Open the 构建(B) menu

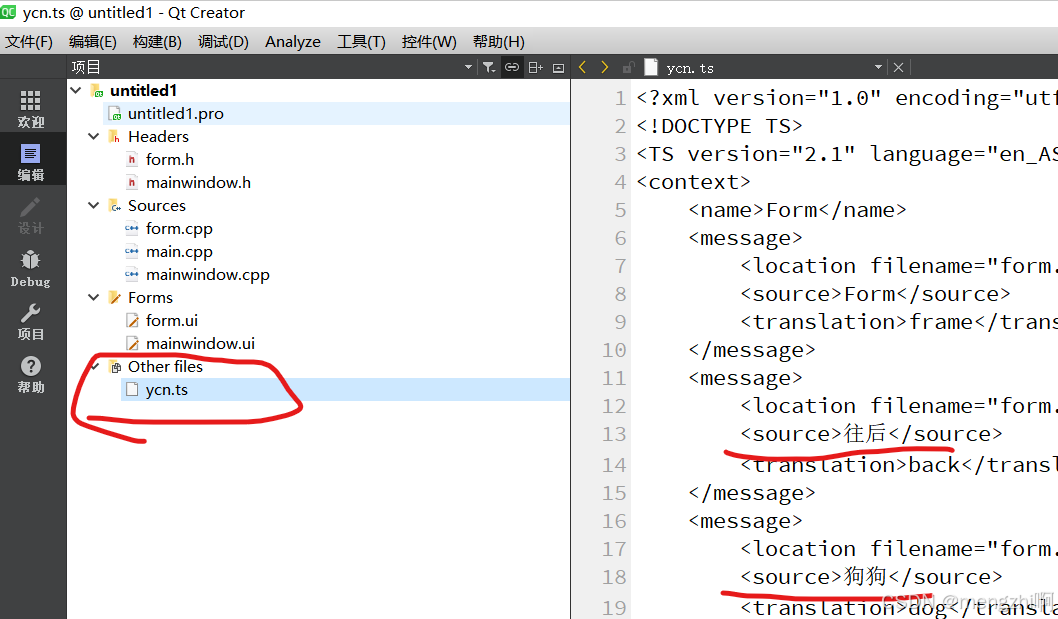tap(157, 42)
